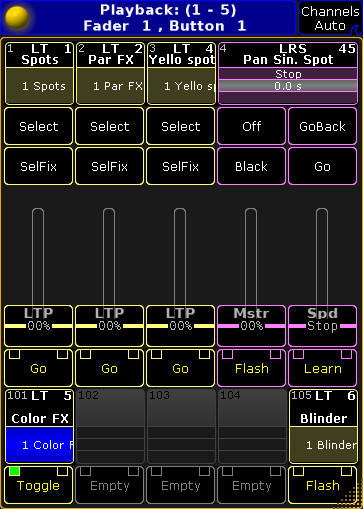
Task: Toggle the Color FX executor 101
Action: pyautogui.click(x=38, y=485)
